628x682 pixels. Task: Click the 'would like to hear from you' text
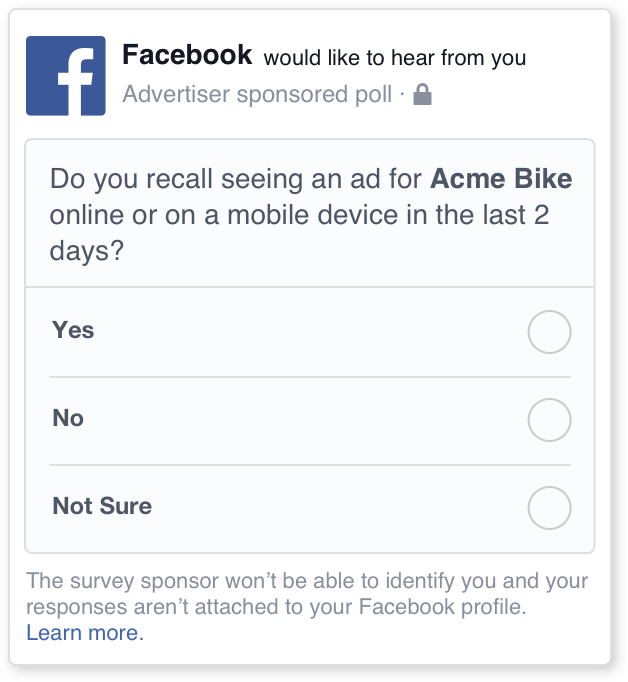click(394, 58)
